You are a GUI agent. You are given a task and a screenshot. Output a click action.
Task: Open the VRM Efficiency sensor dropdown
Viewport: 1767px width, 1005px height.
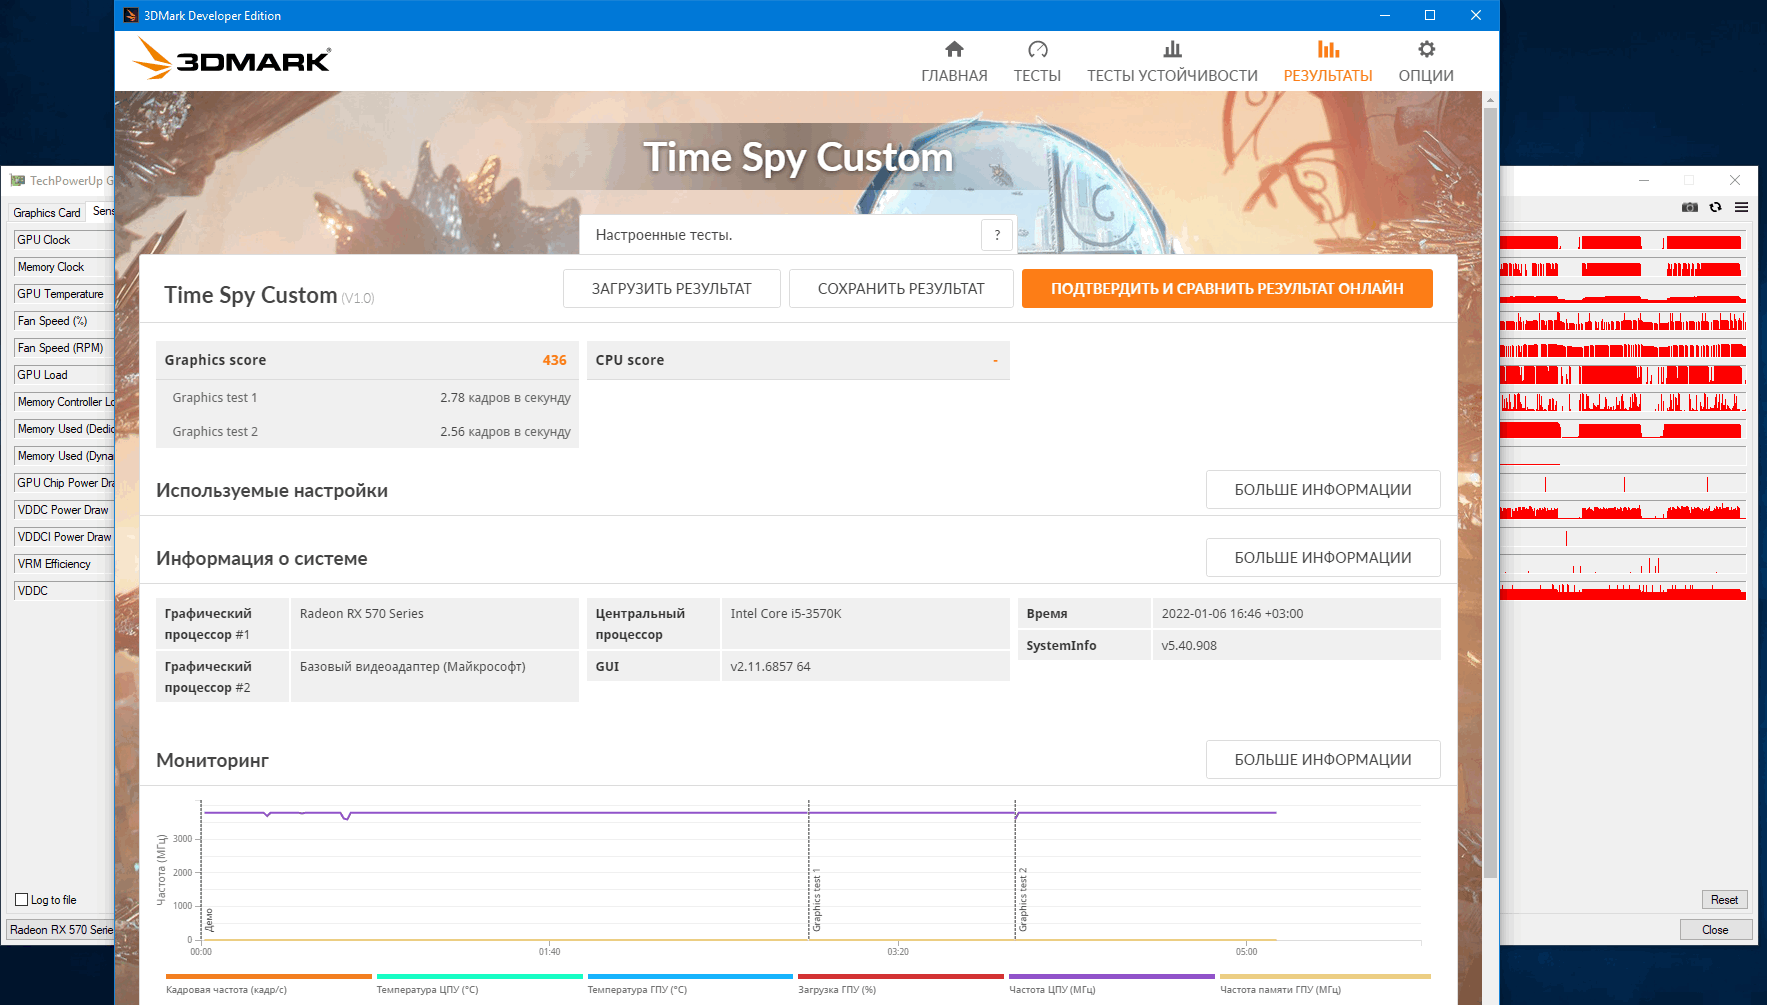click(64, 564)
